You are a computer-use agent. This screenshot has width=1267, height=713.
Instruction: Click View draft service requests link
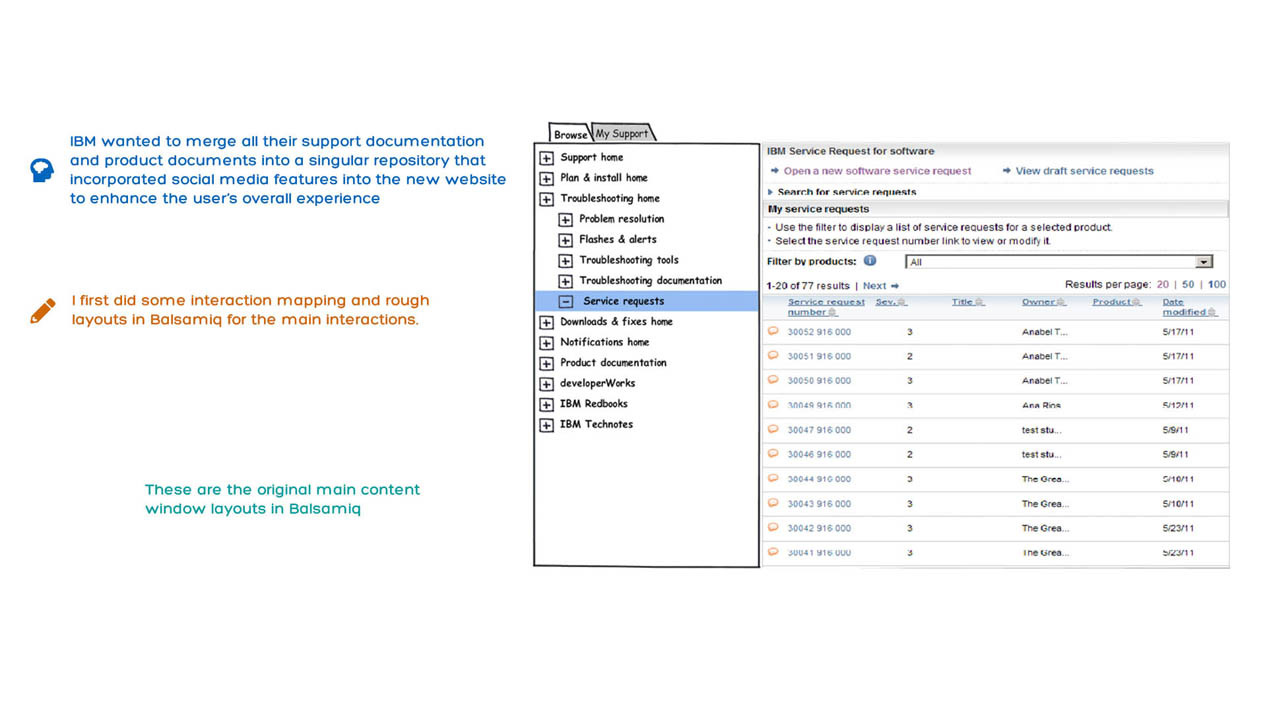click(x=1084, y=171)
